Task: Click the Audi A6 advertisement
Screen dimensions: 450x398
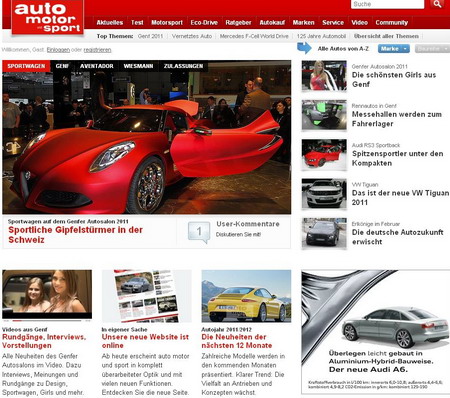Action: point(376,332)
